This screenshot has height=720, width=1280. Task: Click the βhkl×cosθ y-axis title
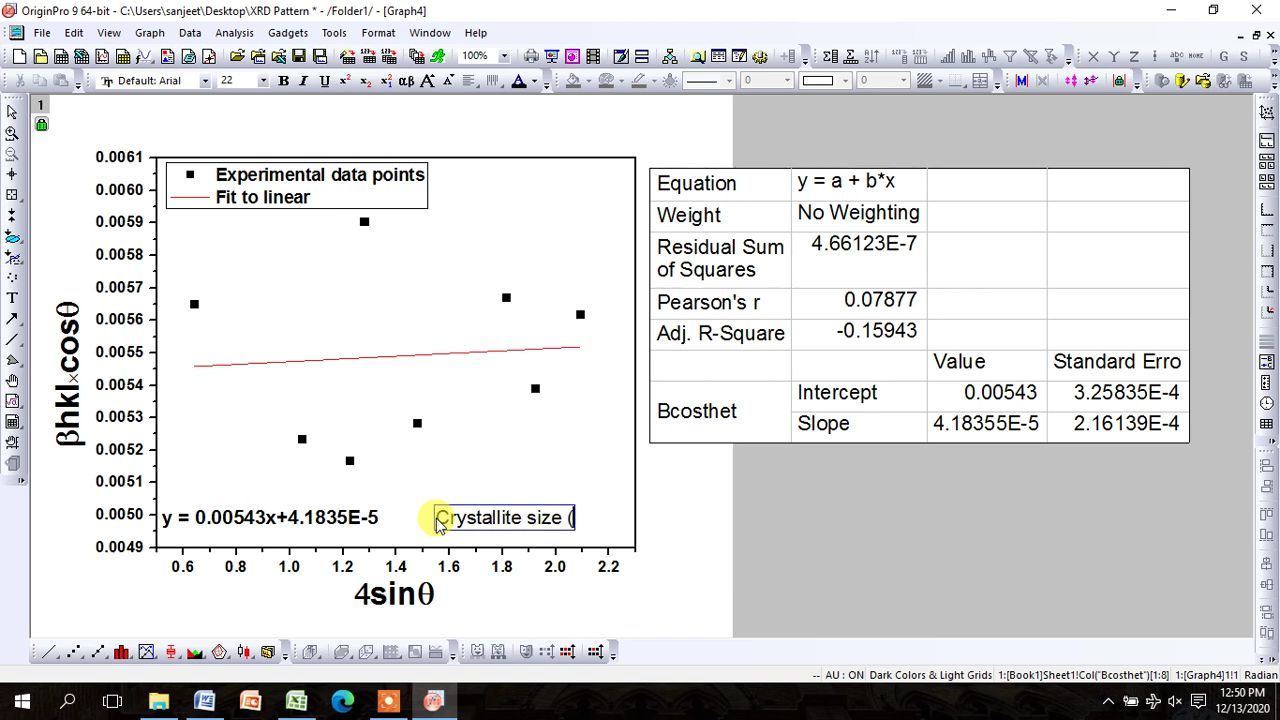(68, 372)
